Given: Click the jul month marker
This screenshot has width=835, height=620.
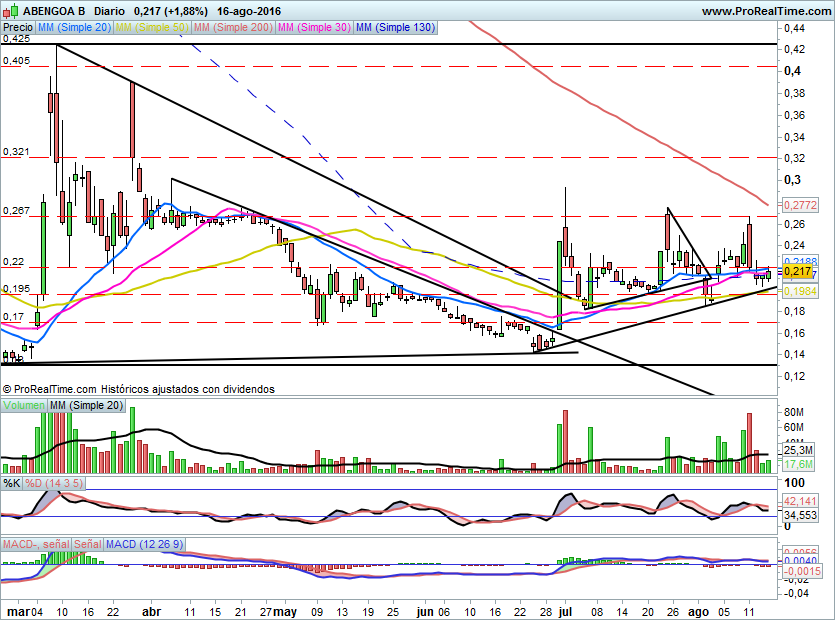Looking at the screenshot, I should [565, 612].
